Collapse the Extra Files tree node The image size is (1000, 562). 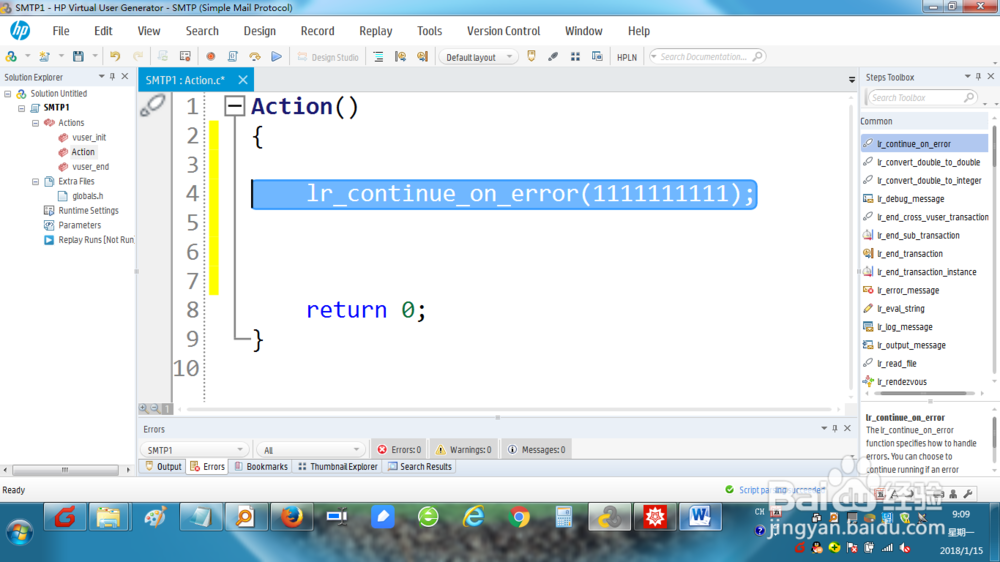click(x=36, y=181)
